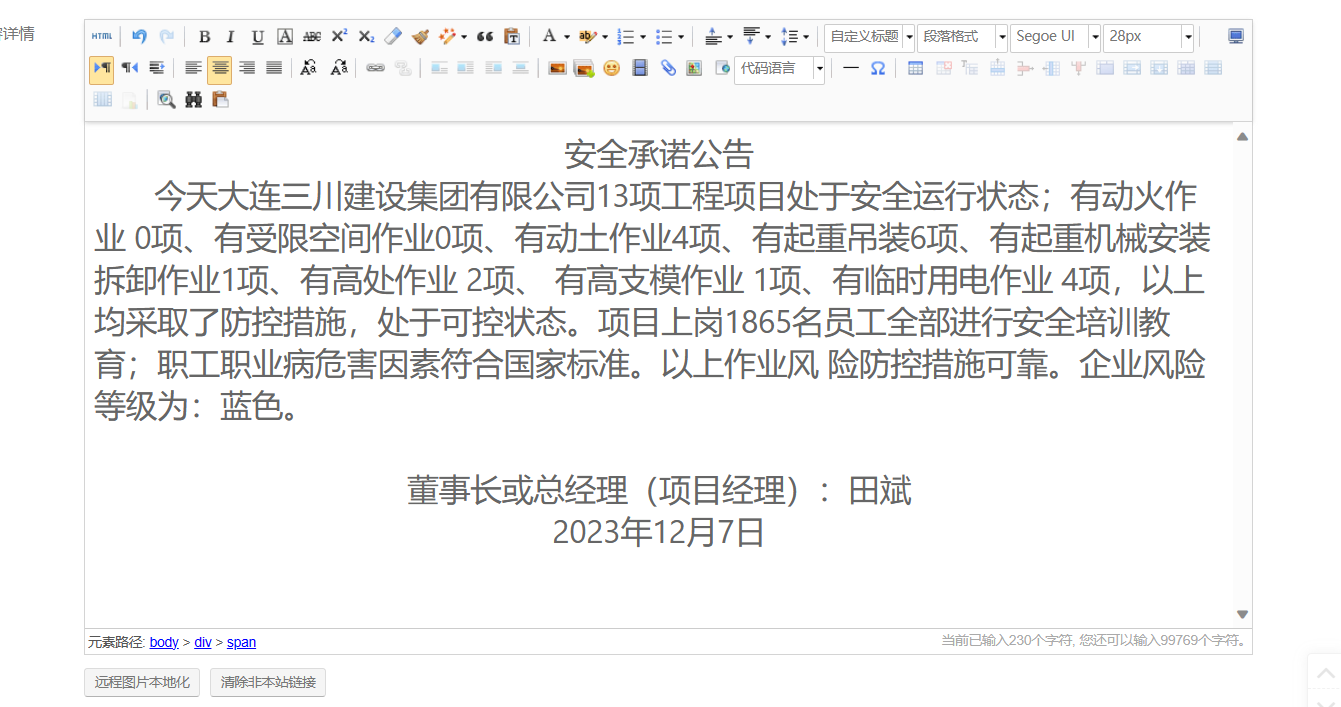The height and width of the screenshot is (707, 1341).
Task: Insert a map
Action: point(694,68)
